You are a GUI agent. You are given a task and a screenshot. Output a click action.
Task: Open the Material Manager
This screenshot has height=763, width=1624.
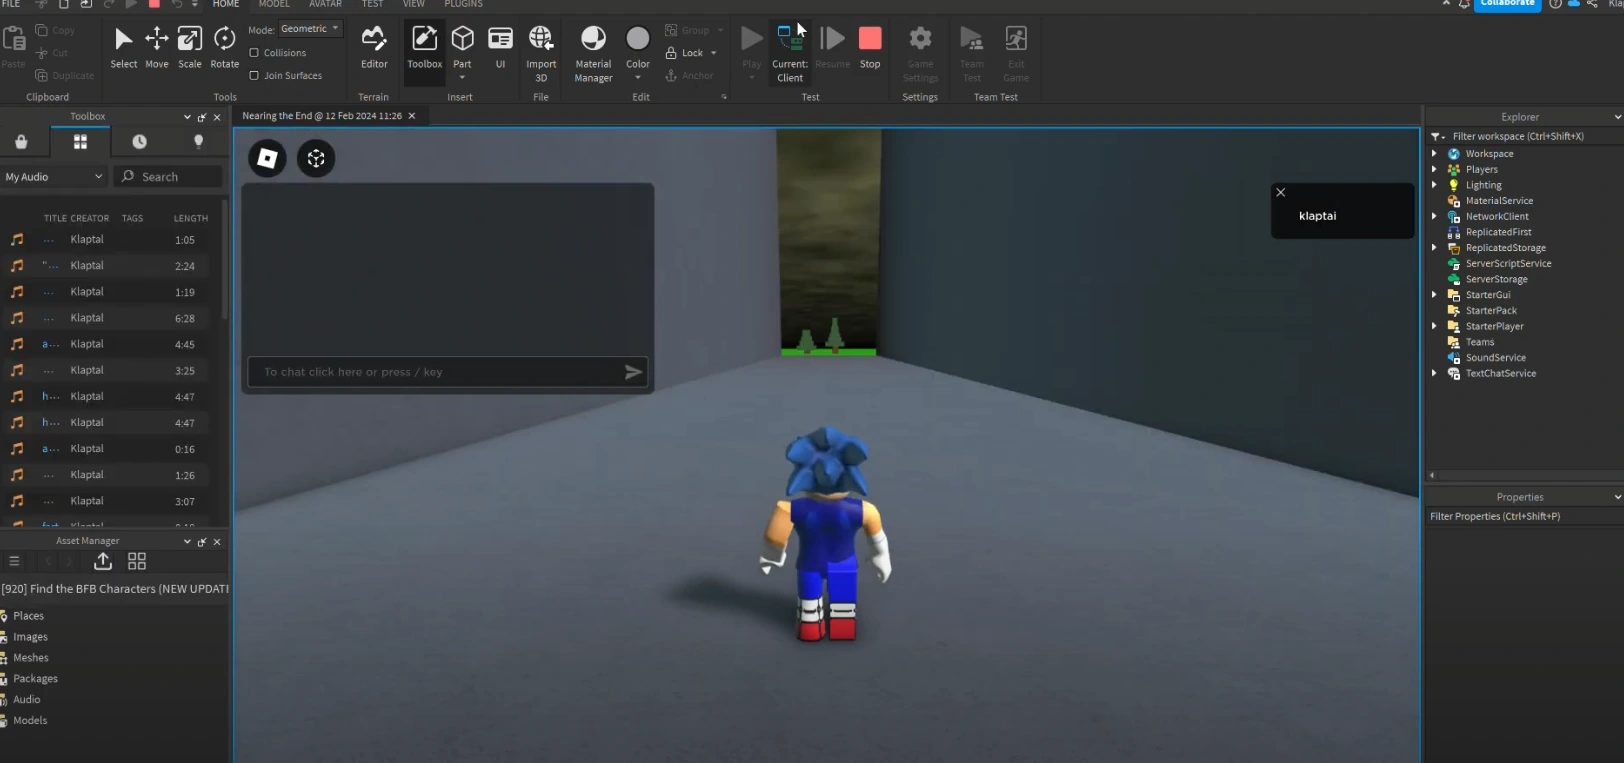(x=593, y=53)
